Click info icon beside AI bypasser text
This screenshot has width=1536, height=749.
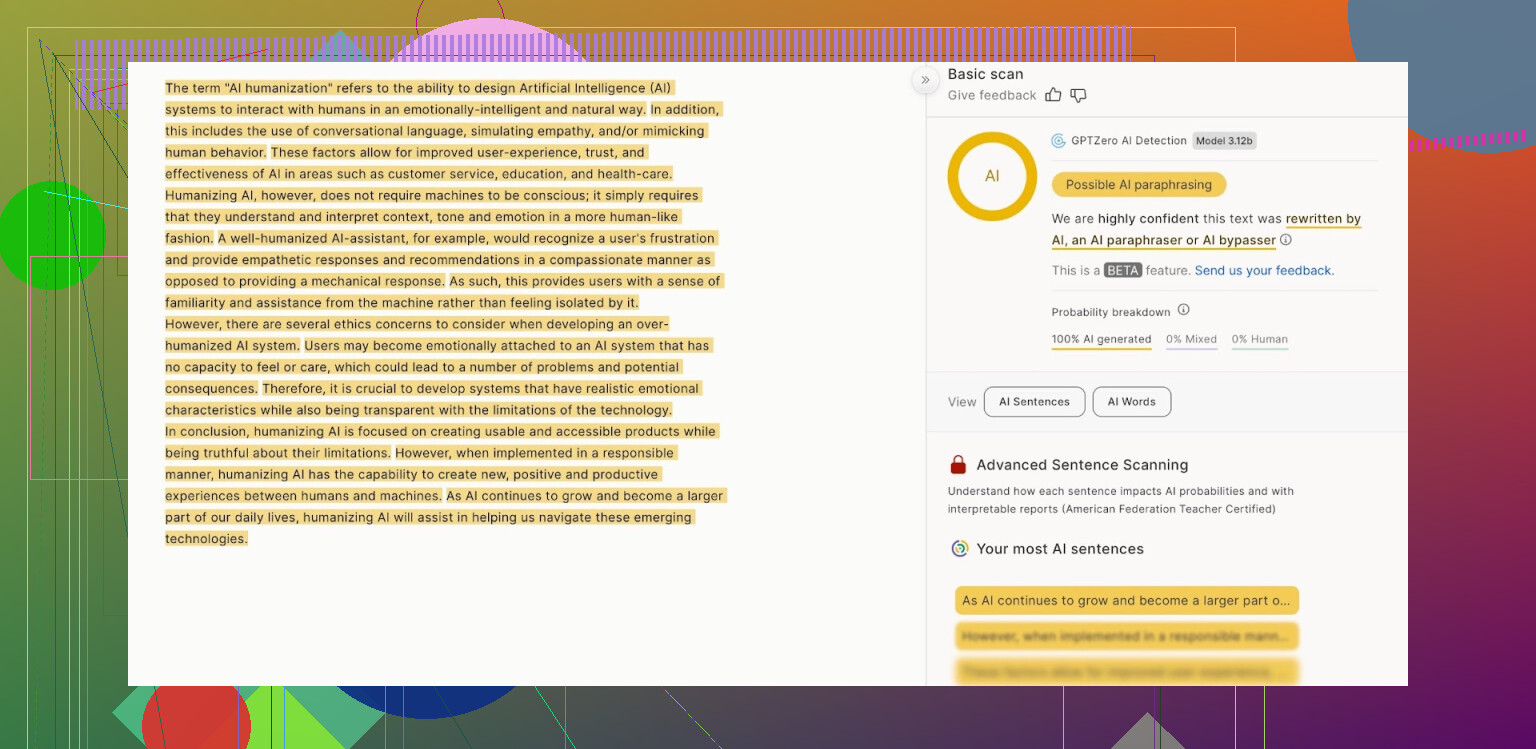tap(1286, 240)
